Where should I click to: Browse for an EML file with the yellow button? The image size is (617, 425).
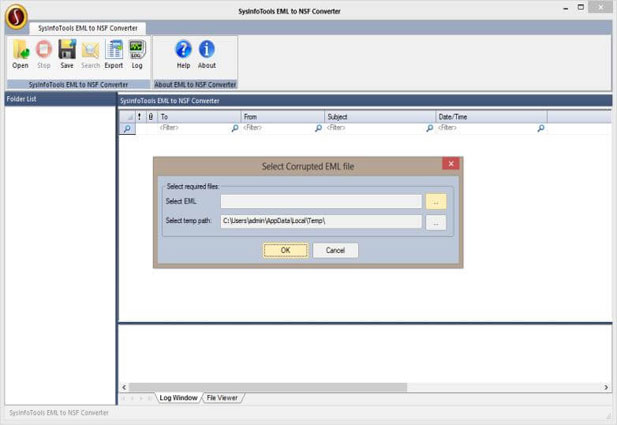pyautogui.click(x=436, y=201)
